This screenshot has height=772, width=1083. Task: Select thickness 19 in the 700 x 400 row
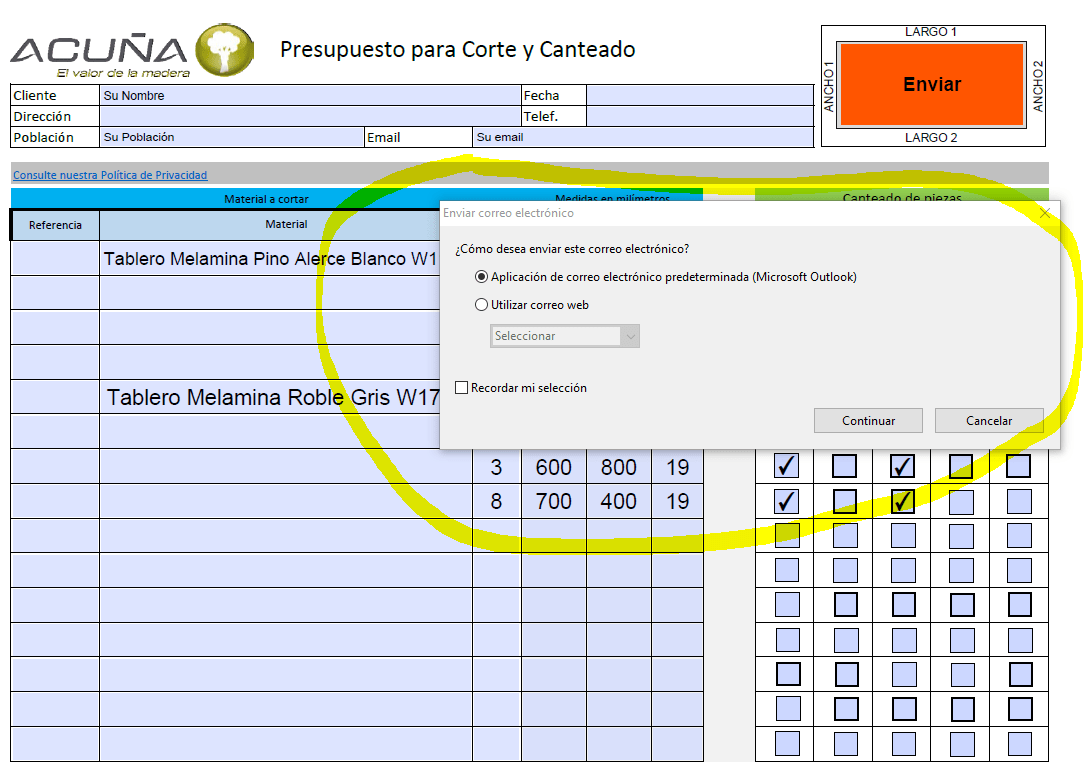(x=678, y=501)
